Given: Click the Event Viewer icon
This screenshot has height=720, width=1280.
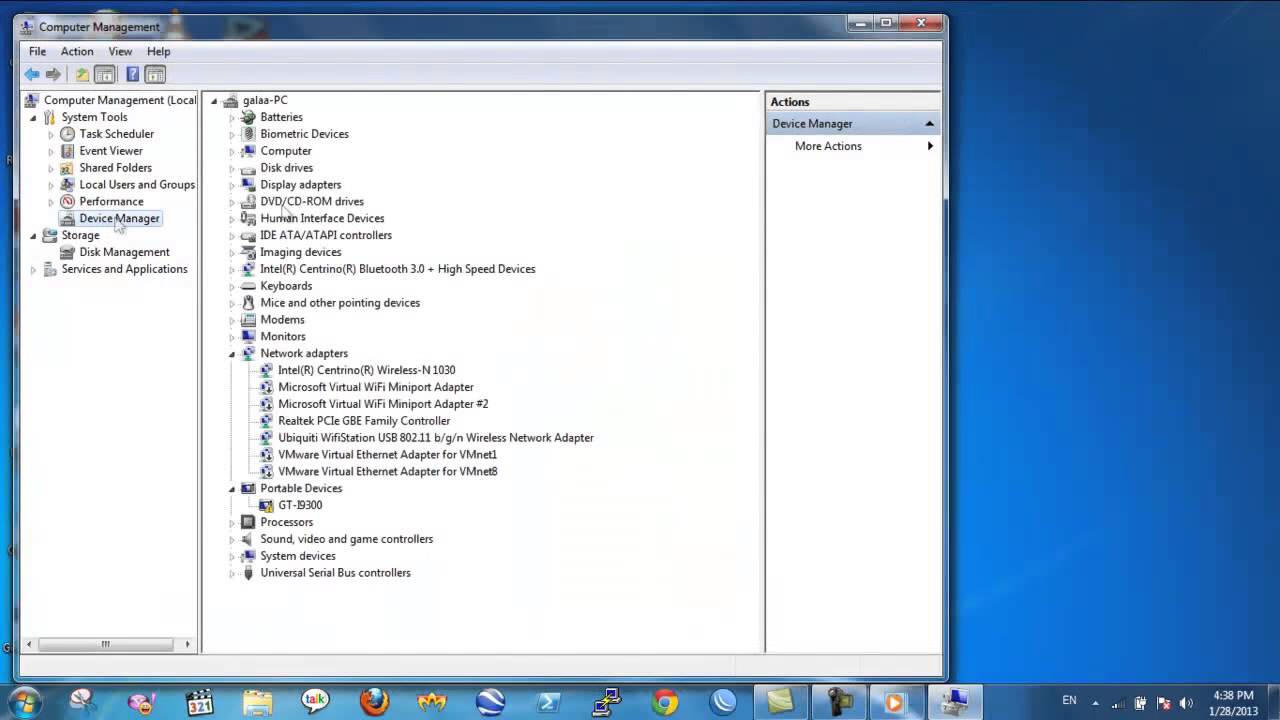Looking at the screenshot, I should point(67,151).
